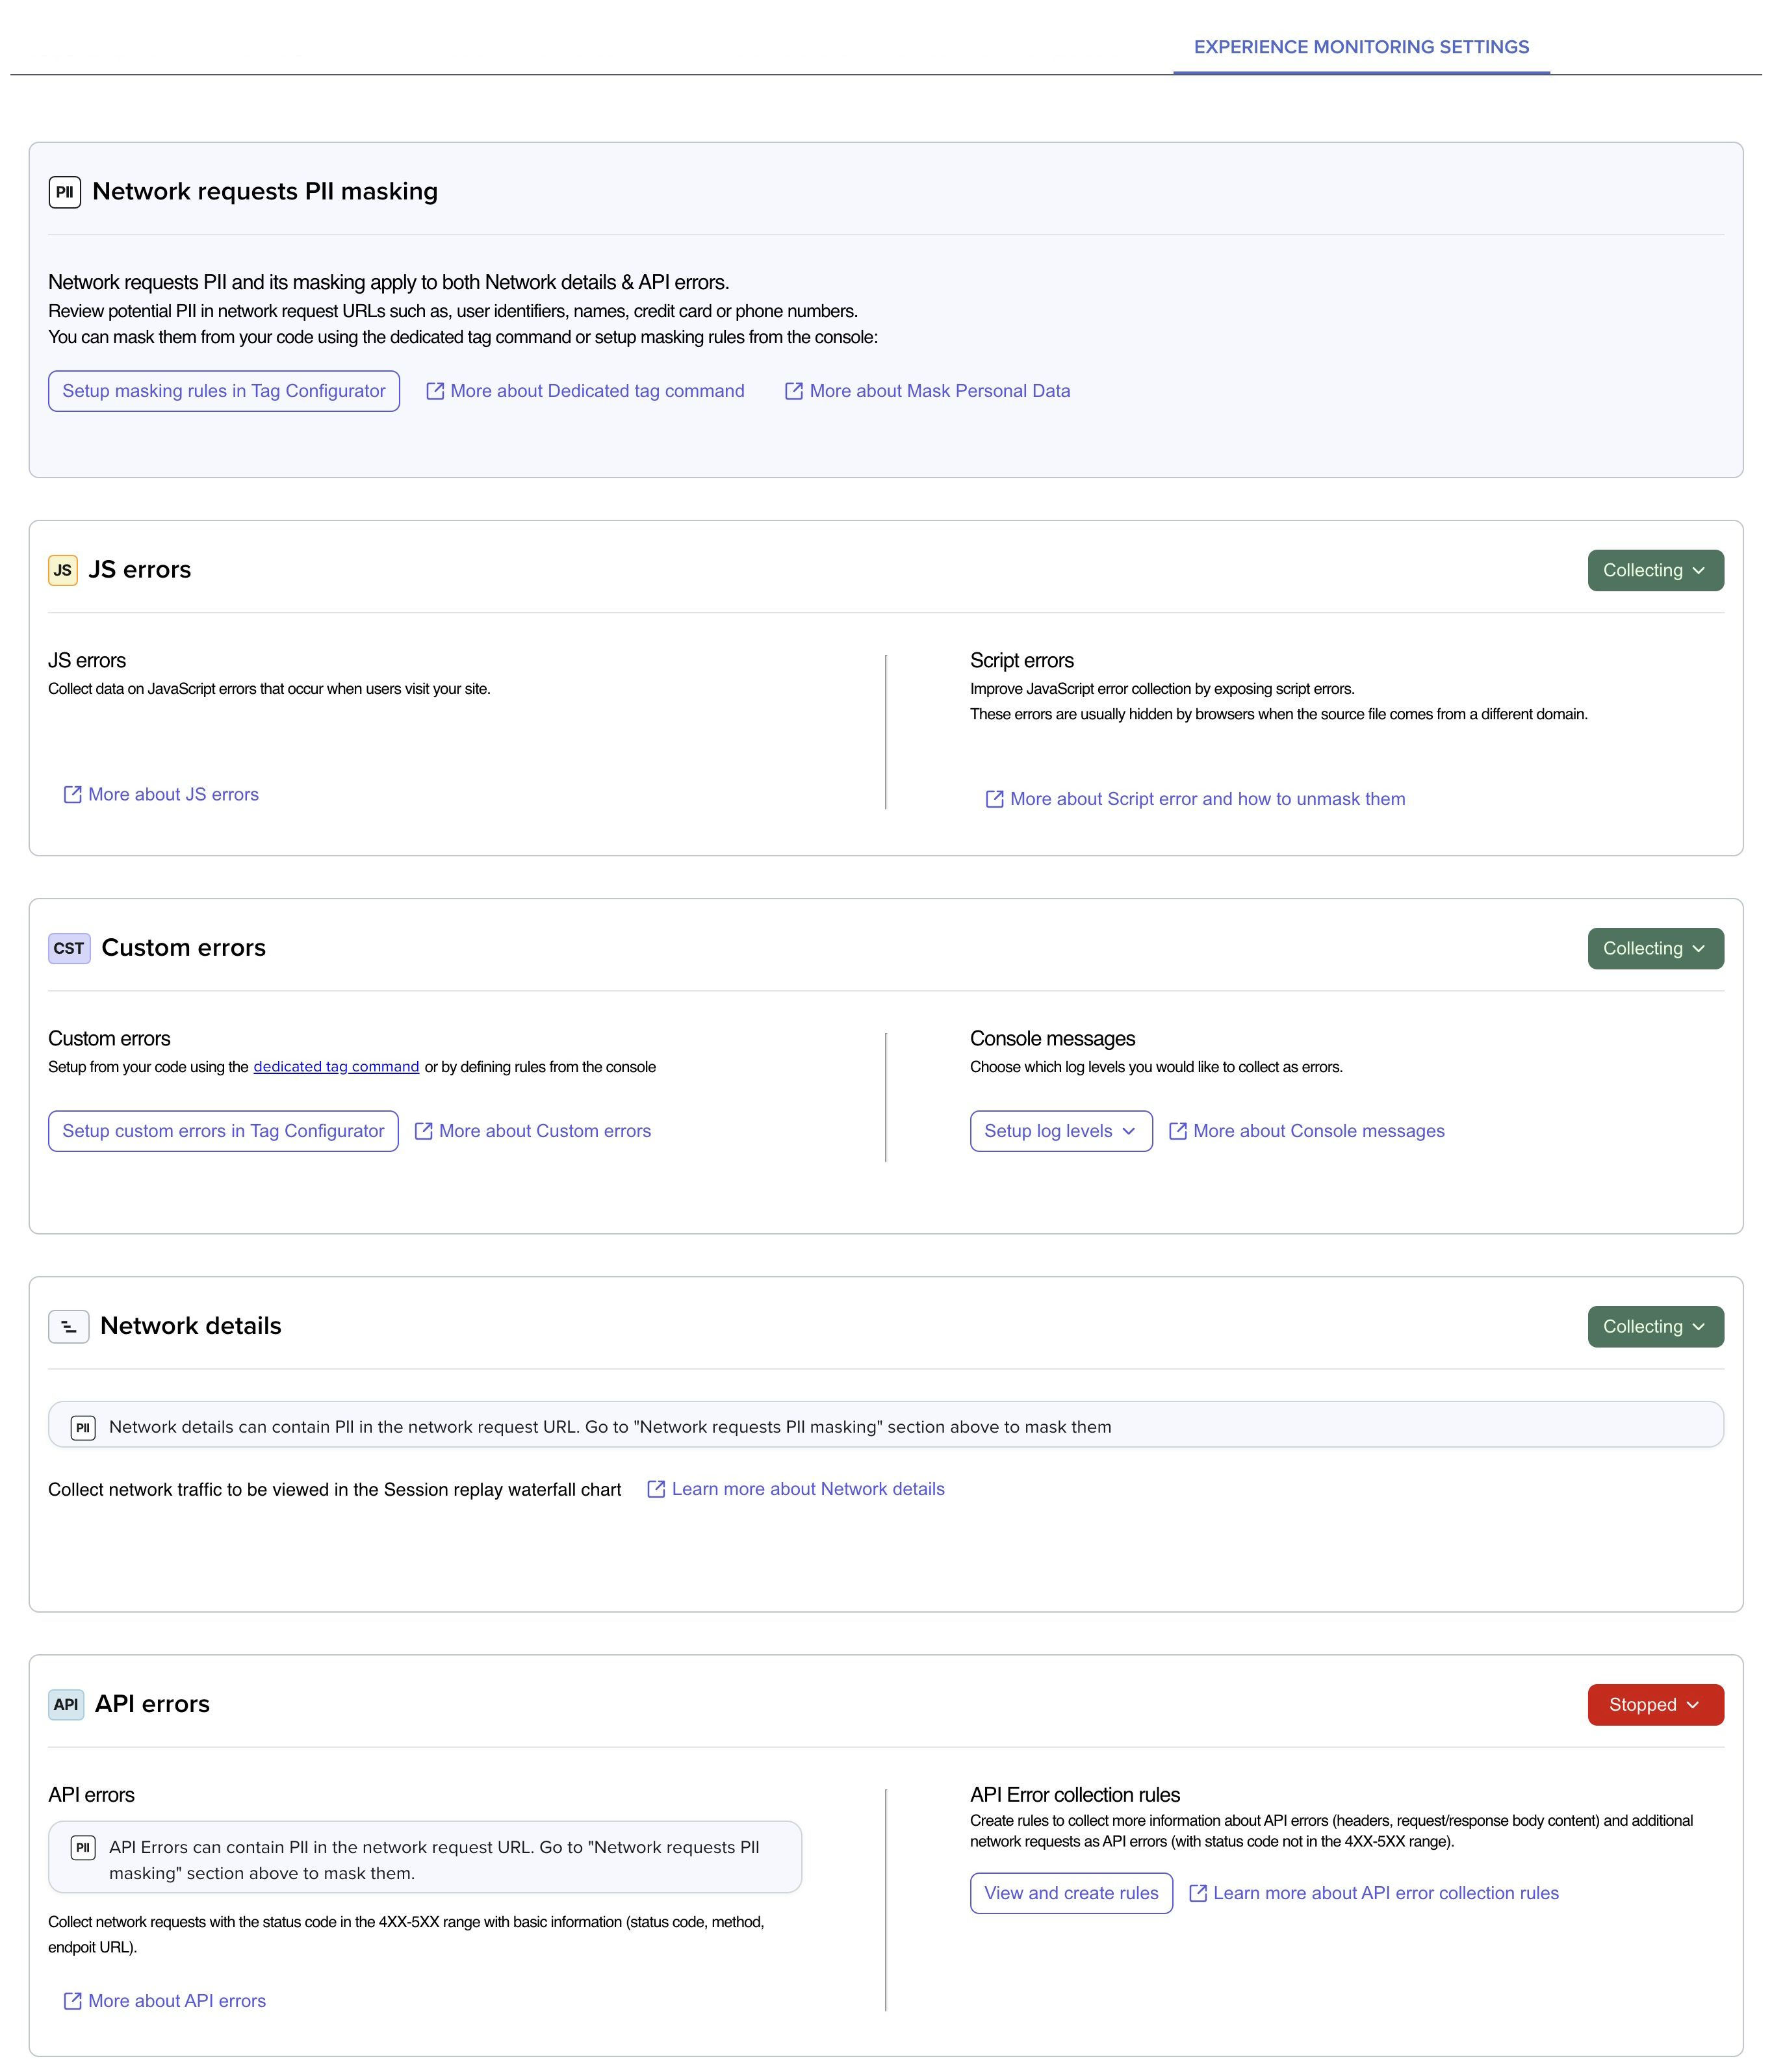Viewport: 1772px width, 2072px height.
Task: Expand the JS errors Collecting dropdown
Action: (1655, 570)
